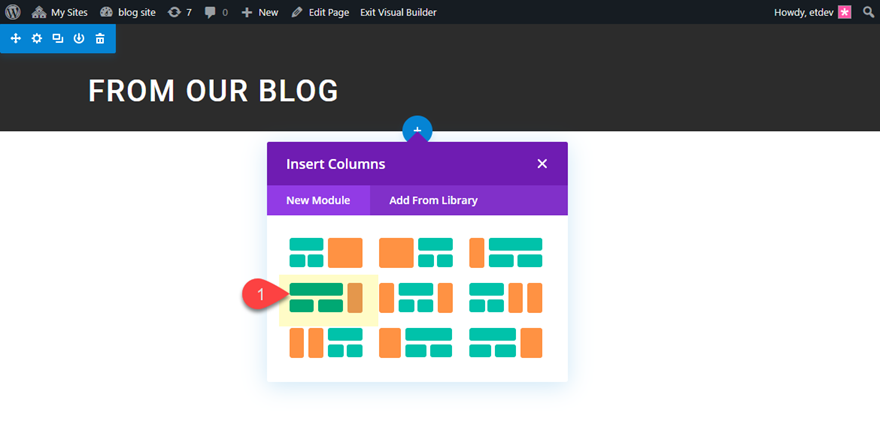
Task: Open the comments bubble in admin bar
Action: 216,12
